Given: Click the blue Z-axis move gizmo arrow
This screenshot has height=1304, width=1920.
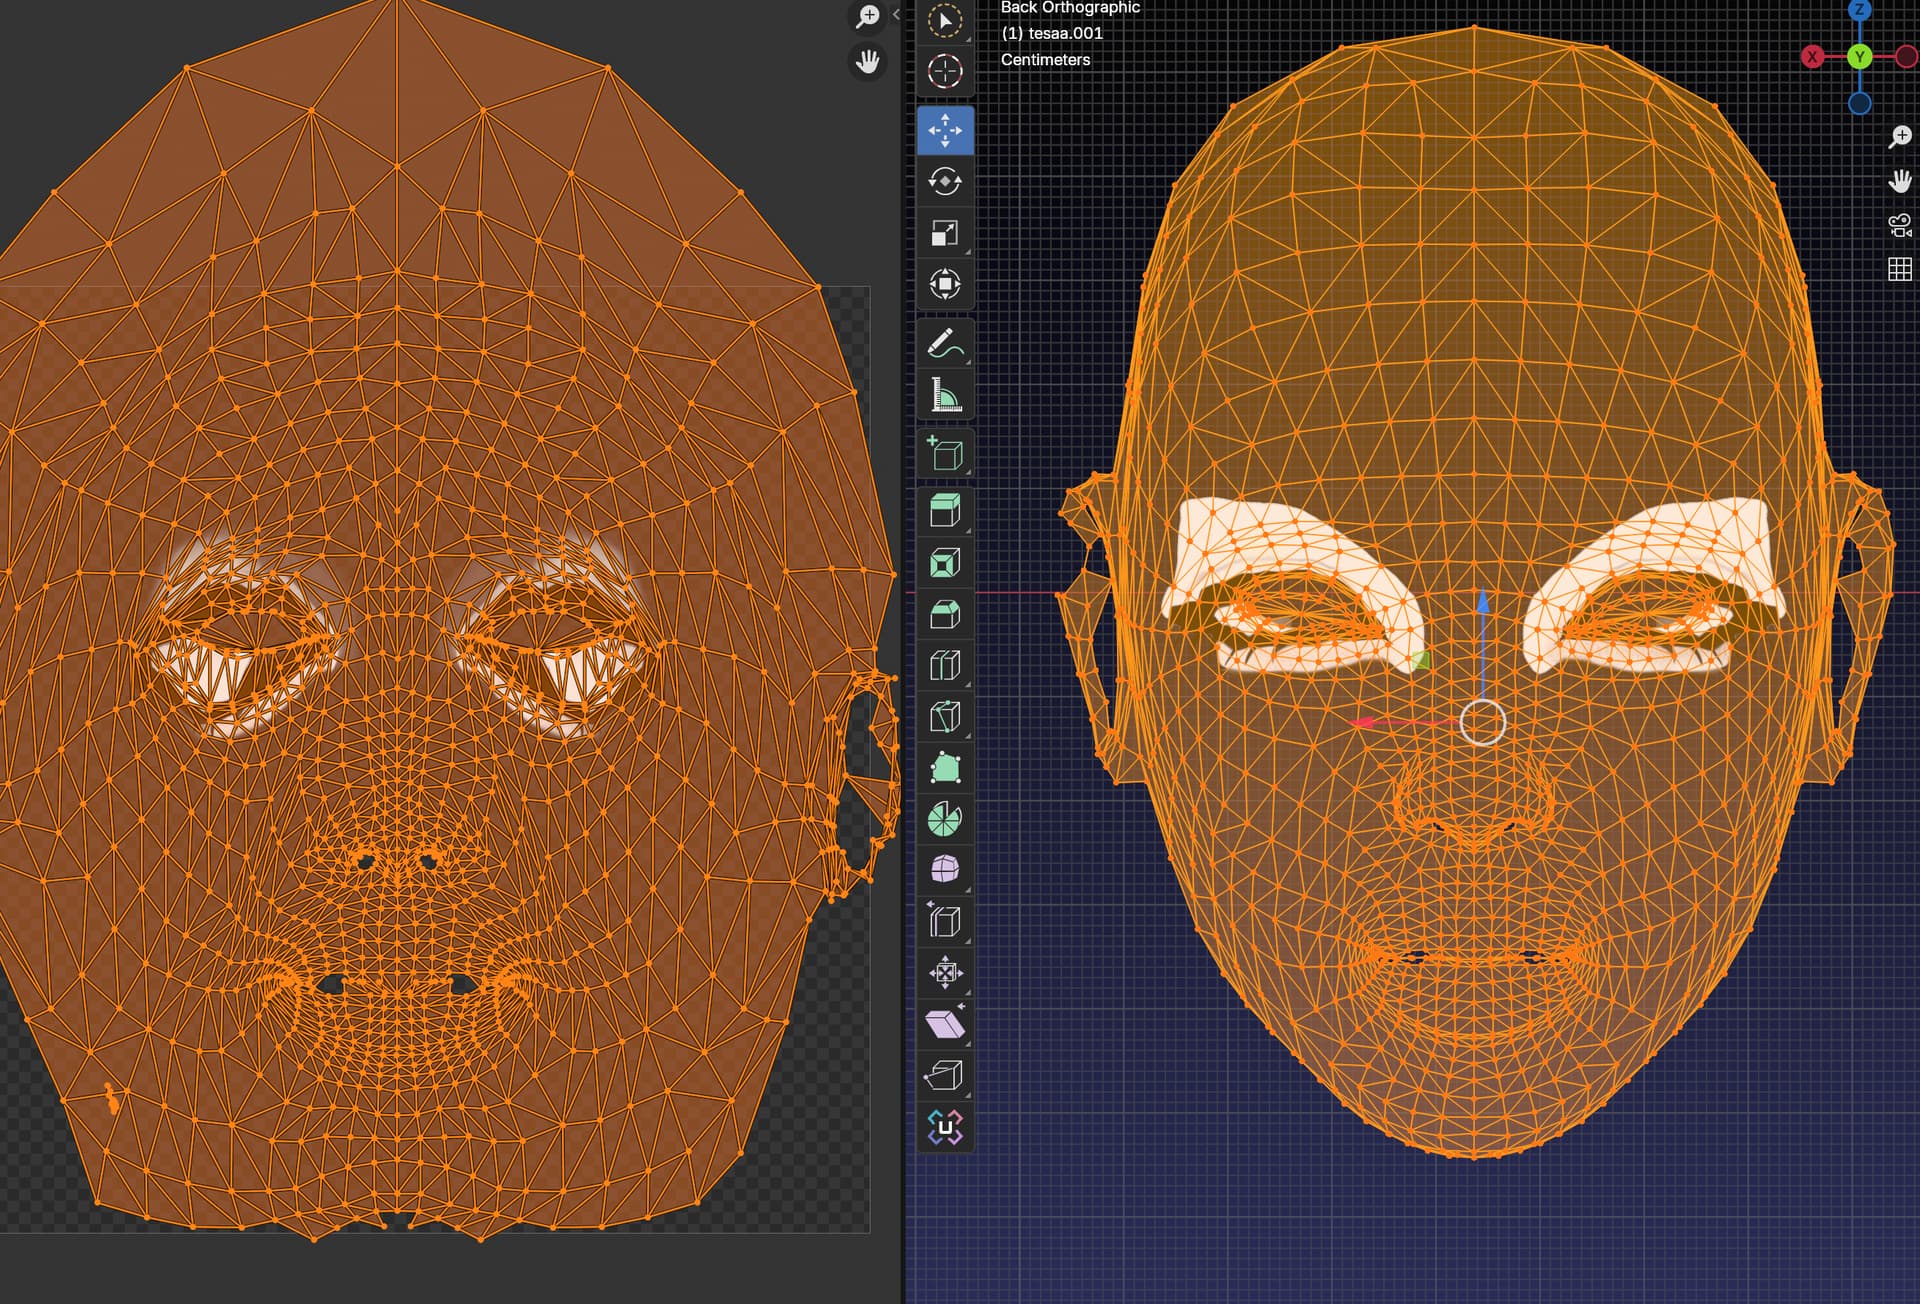Looking at the screenshot, I should [x=1483, y=603].
